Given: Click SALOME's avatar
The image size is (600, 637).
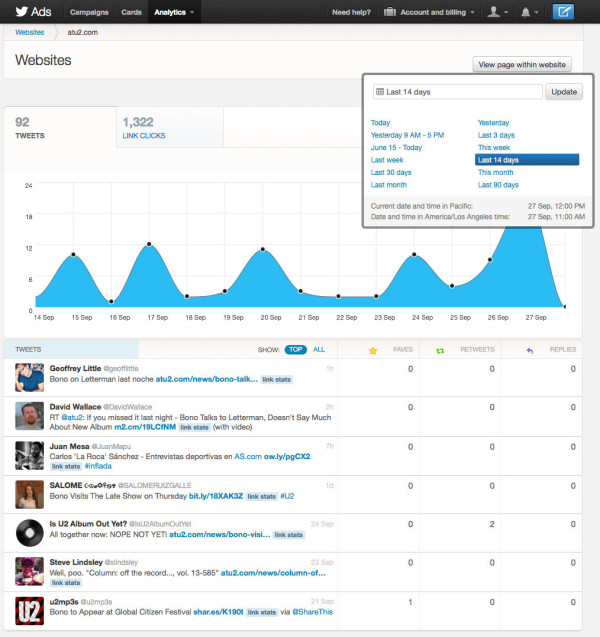Looking at the screenshot, I should [x=29, y=494].
